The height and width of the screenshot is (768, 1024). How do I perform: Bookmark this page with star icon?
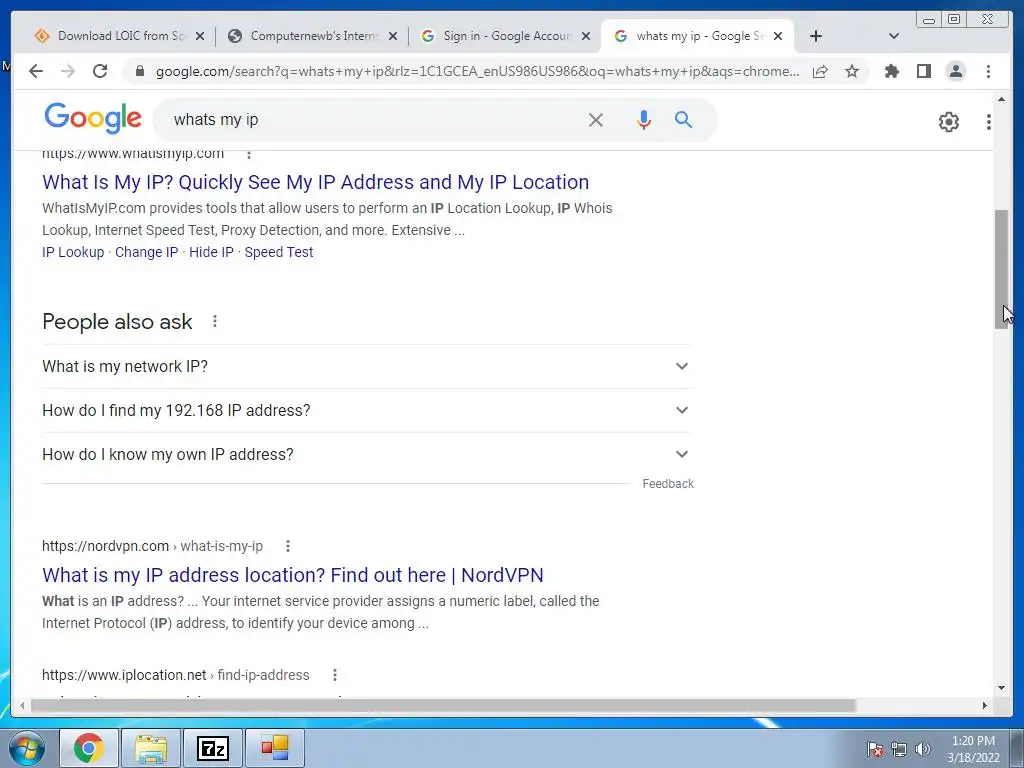(x=852, y=71)
